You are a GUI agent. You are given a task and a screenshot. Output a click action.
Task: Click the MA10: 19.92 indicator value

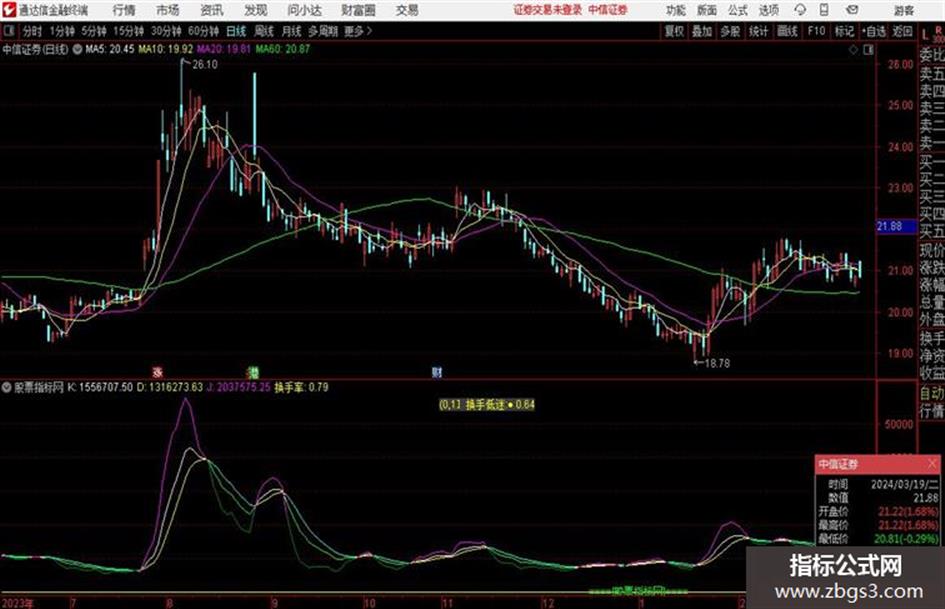(x=166, y=49)
